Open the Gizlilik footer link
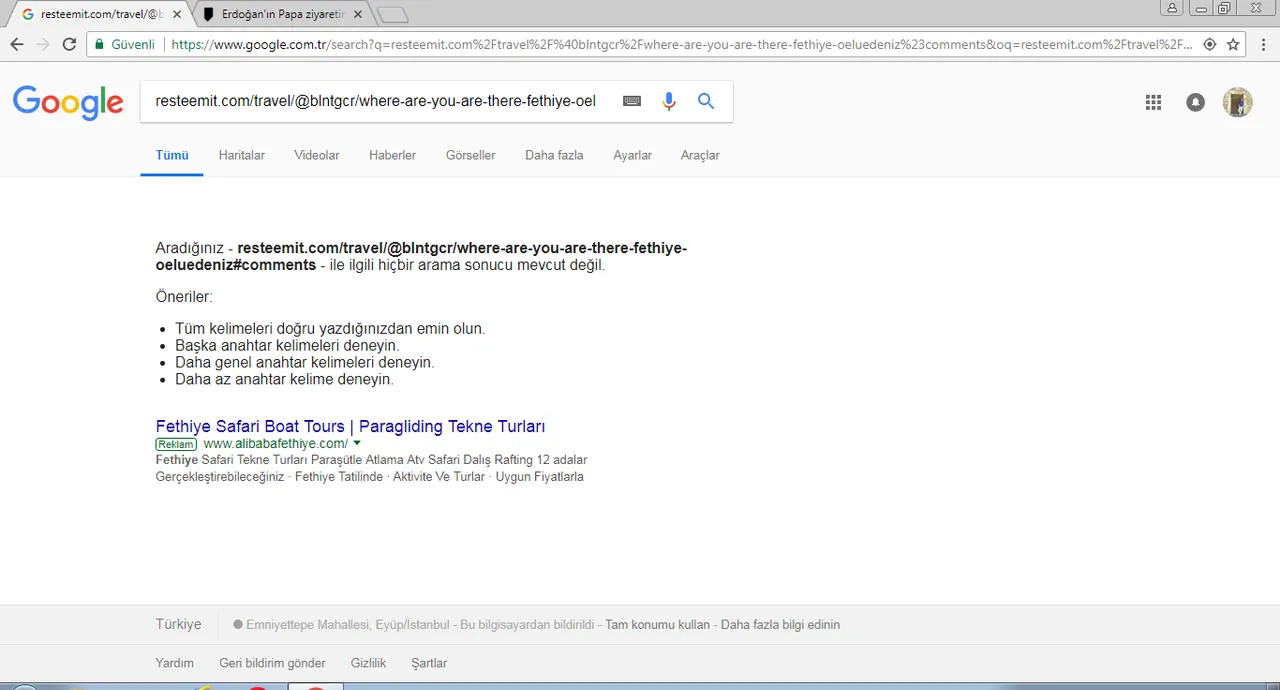Viewport: 1280px width, 690px height. click(x=368, y=663)
